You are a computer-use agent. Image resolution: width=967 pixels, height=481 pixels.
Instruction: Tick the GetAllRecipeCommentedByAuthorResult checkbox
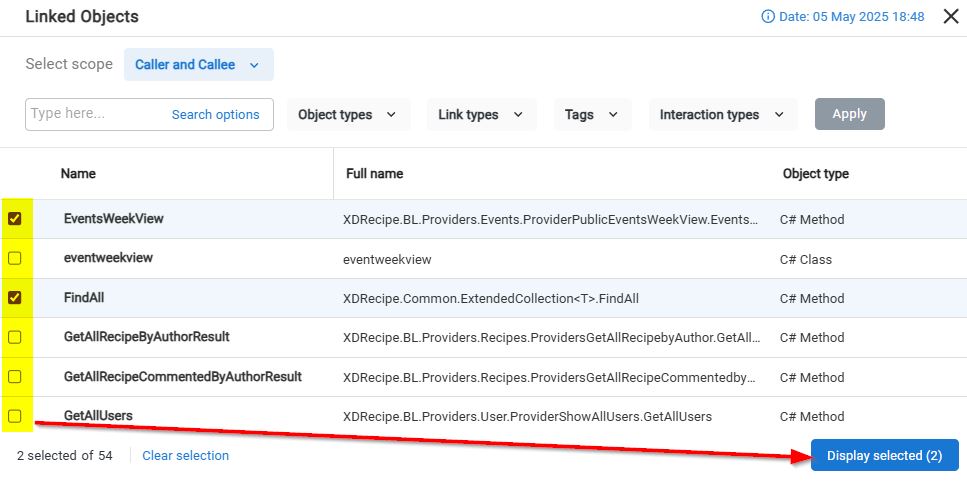click(15, 377)
